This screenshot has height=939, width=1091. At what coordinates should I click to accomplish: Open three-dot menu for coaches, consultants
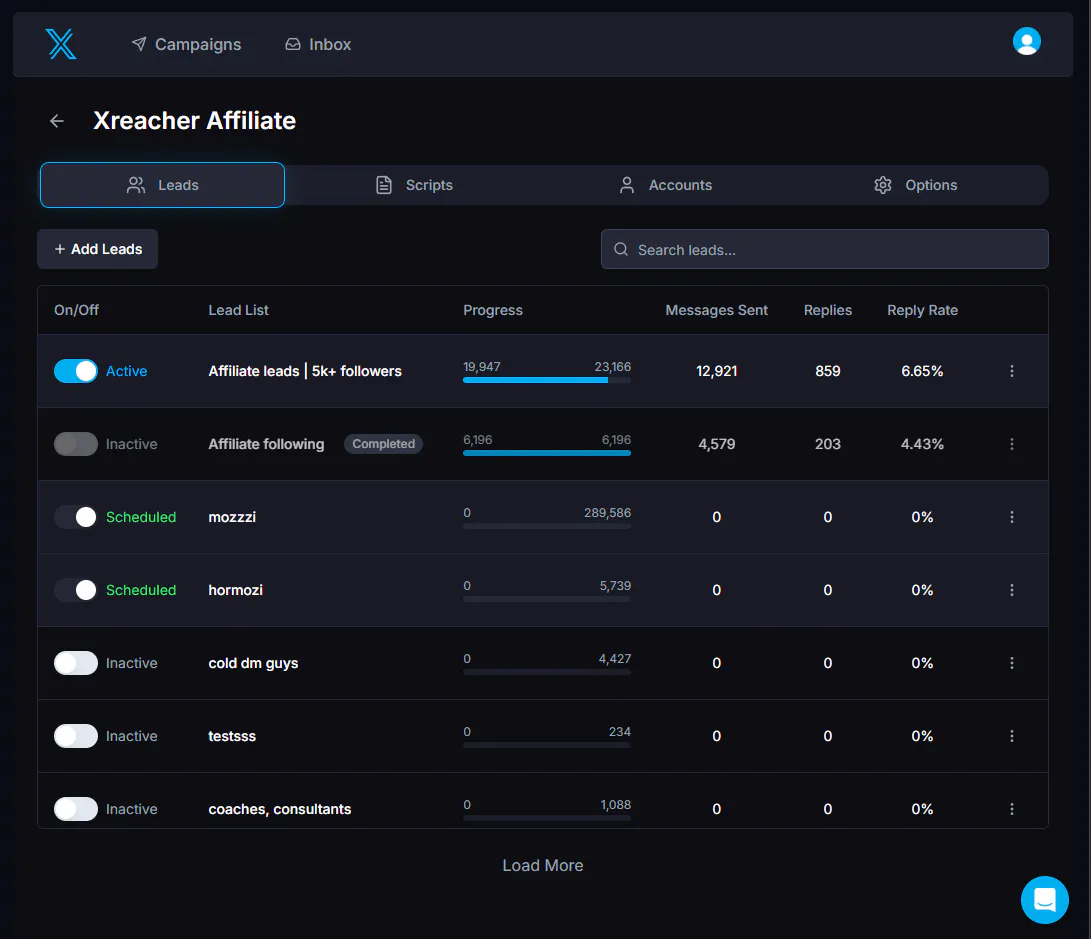[x=1012, y=809]
